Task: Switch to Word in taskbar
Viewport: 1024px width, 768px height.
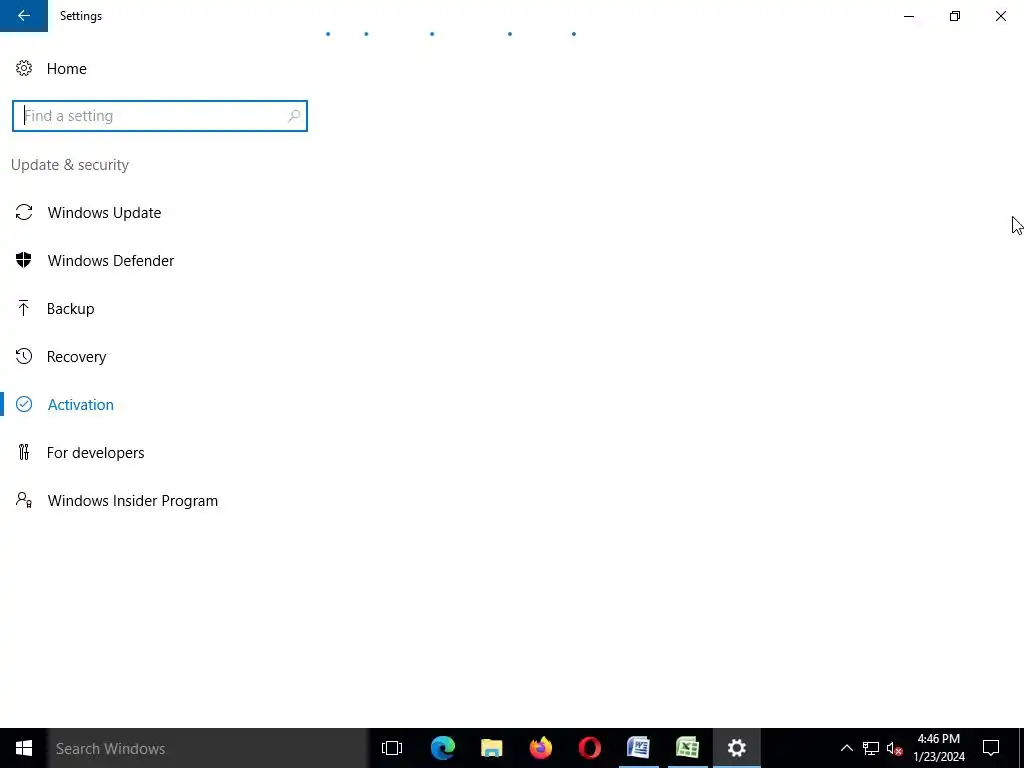Action: (639, 748)
